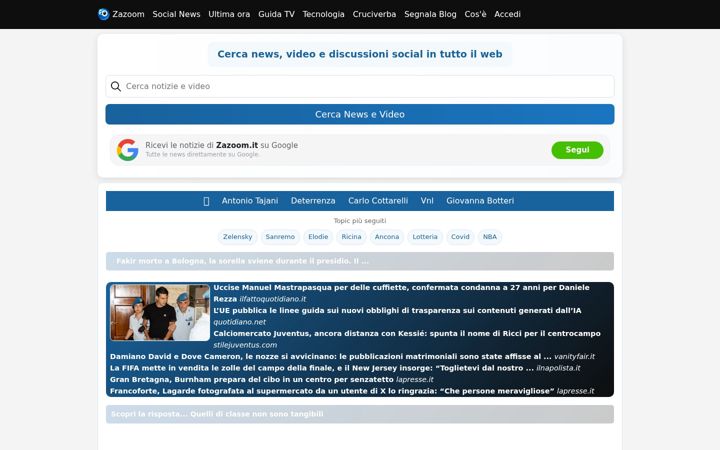Select the NBA topic tag
This screenshot has height=450, width=720.
[x=489, y=237]
